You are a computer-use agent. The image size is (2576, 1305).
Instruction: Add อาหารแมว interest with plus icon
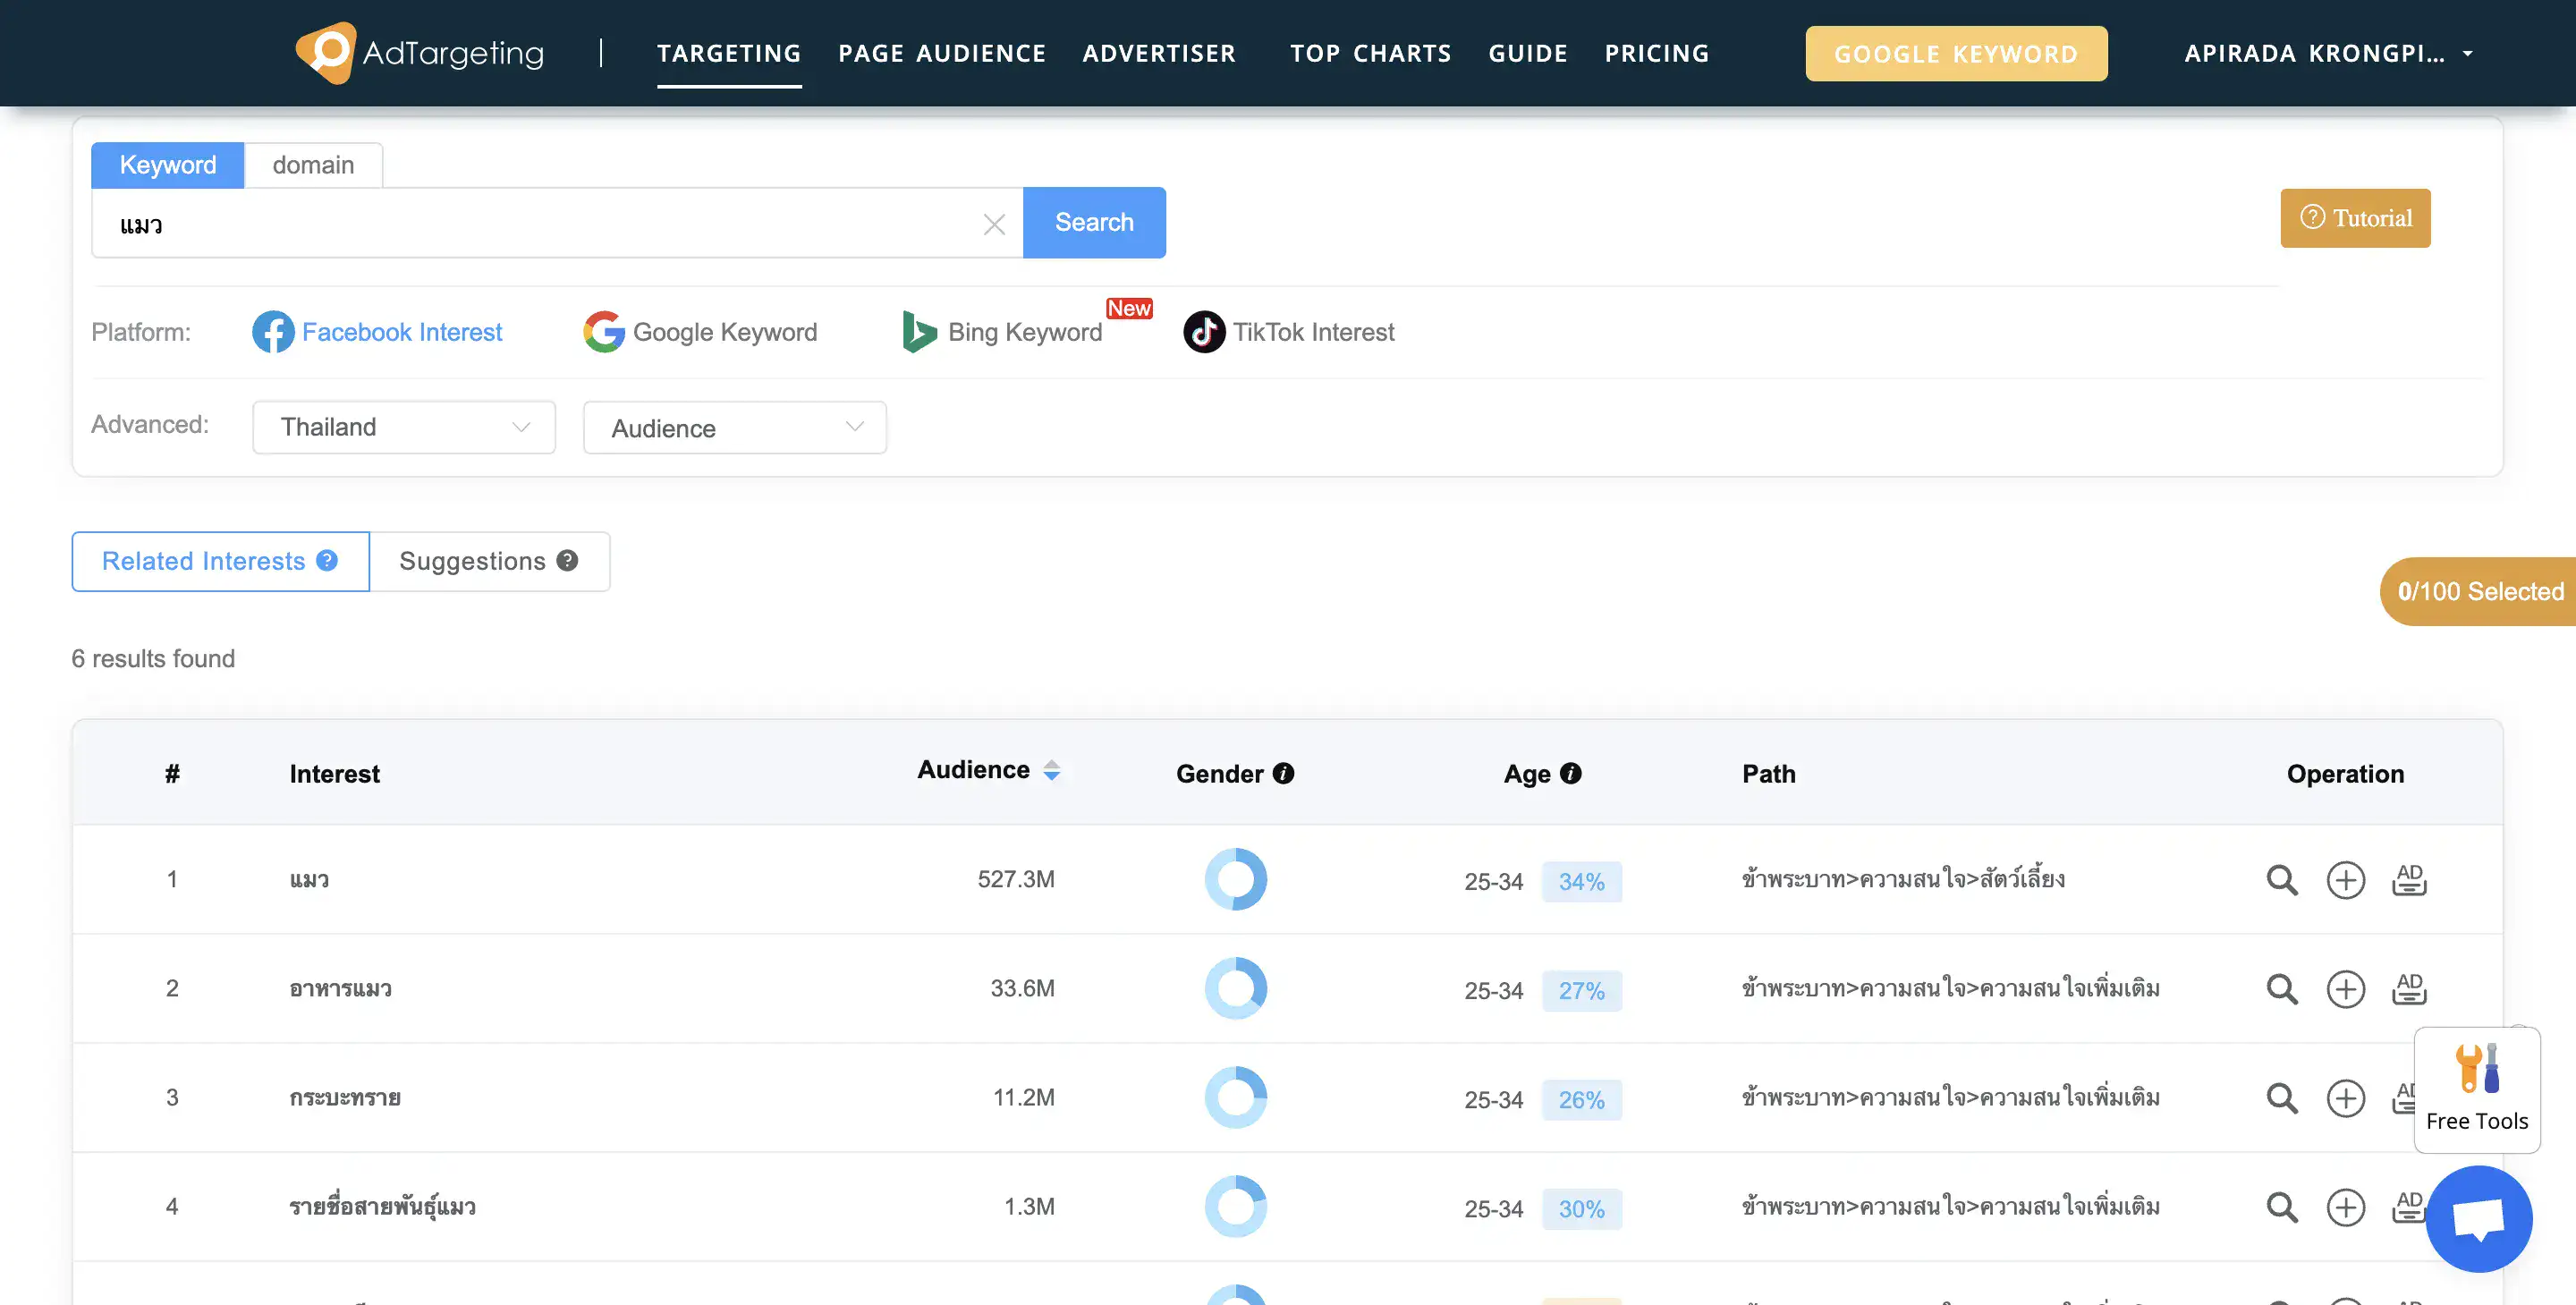[x=2345, y=989]
